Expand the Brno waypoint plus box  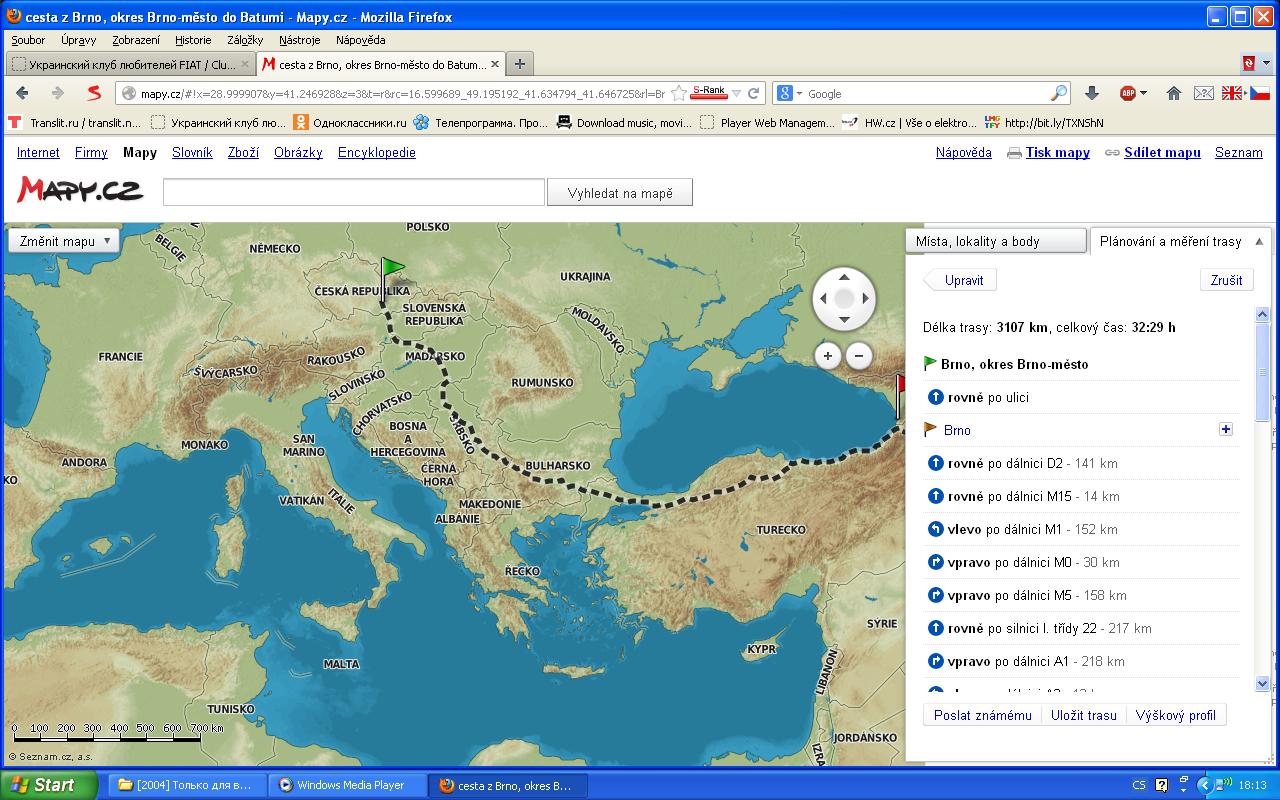(1226, 430)
